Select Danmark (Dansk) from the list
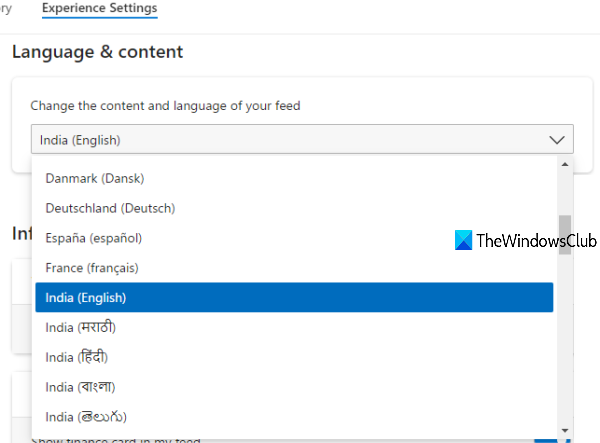 tap(95, 178)
